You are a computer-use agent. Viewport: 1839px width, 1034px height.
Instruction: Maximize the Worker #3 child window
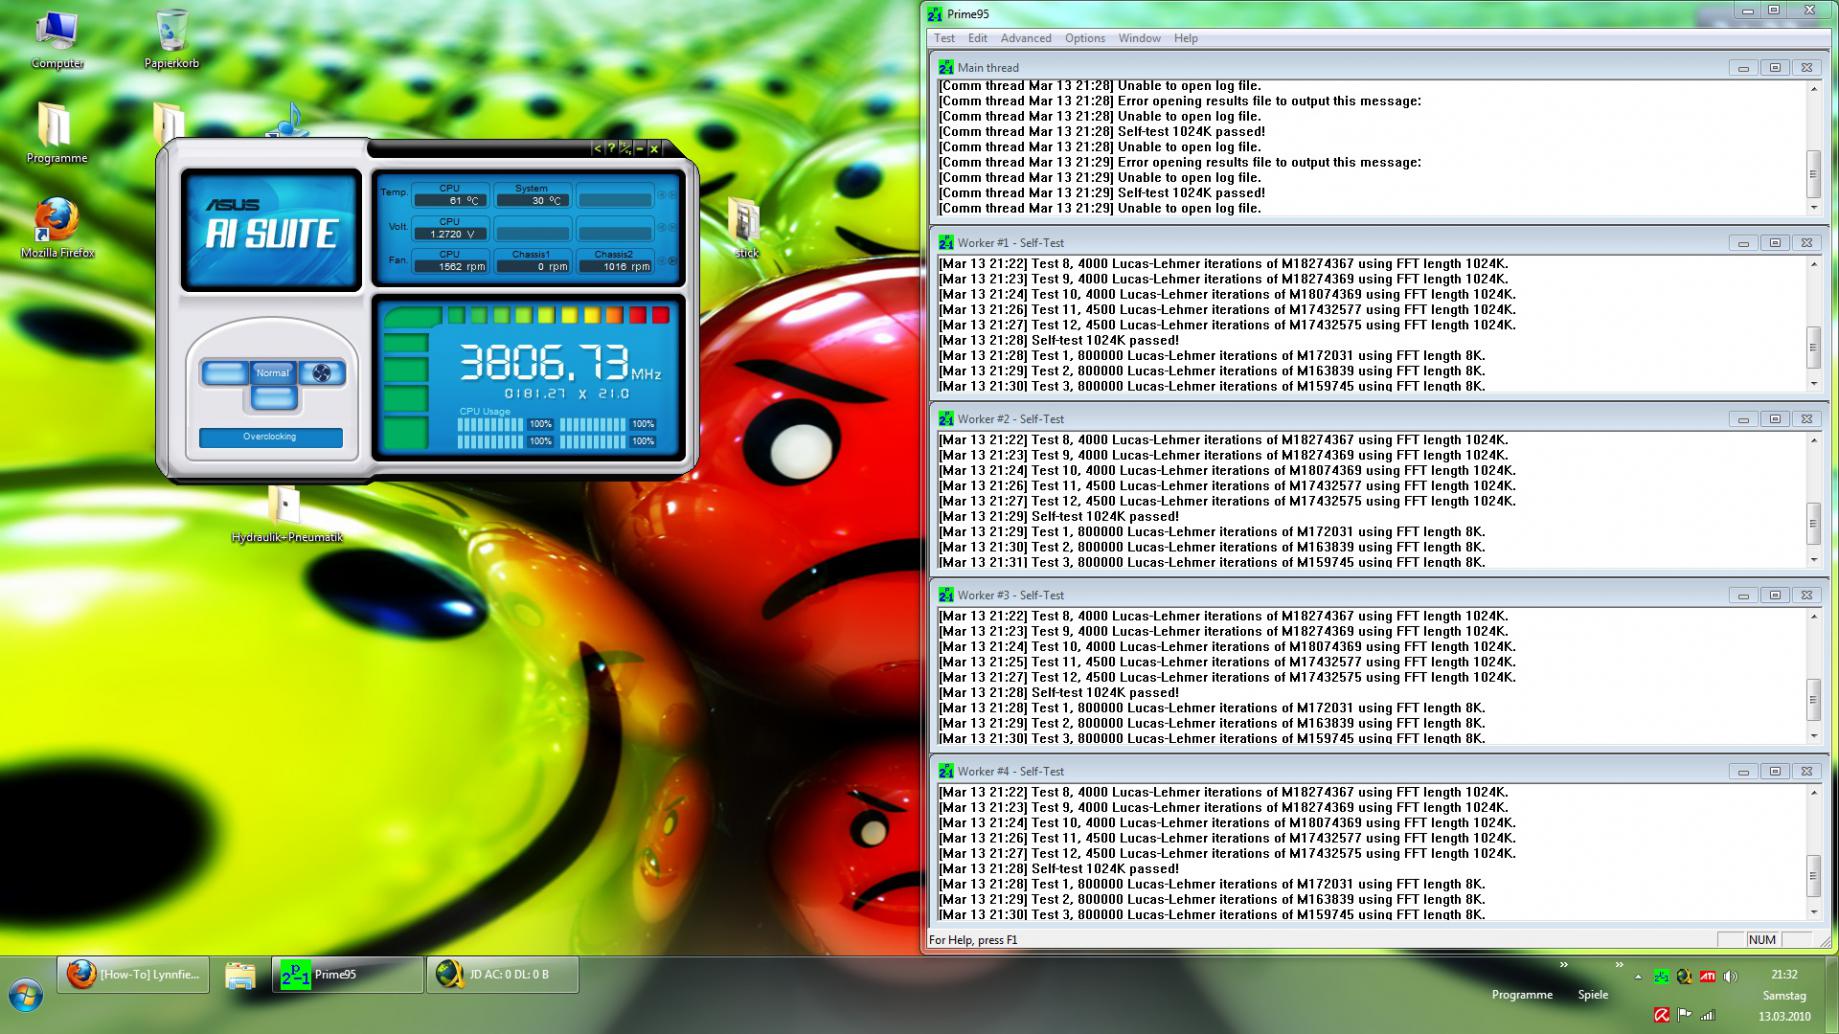click(1775, 595)
